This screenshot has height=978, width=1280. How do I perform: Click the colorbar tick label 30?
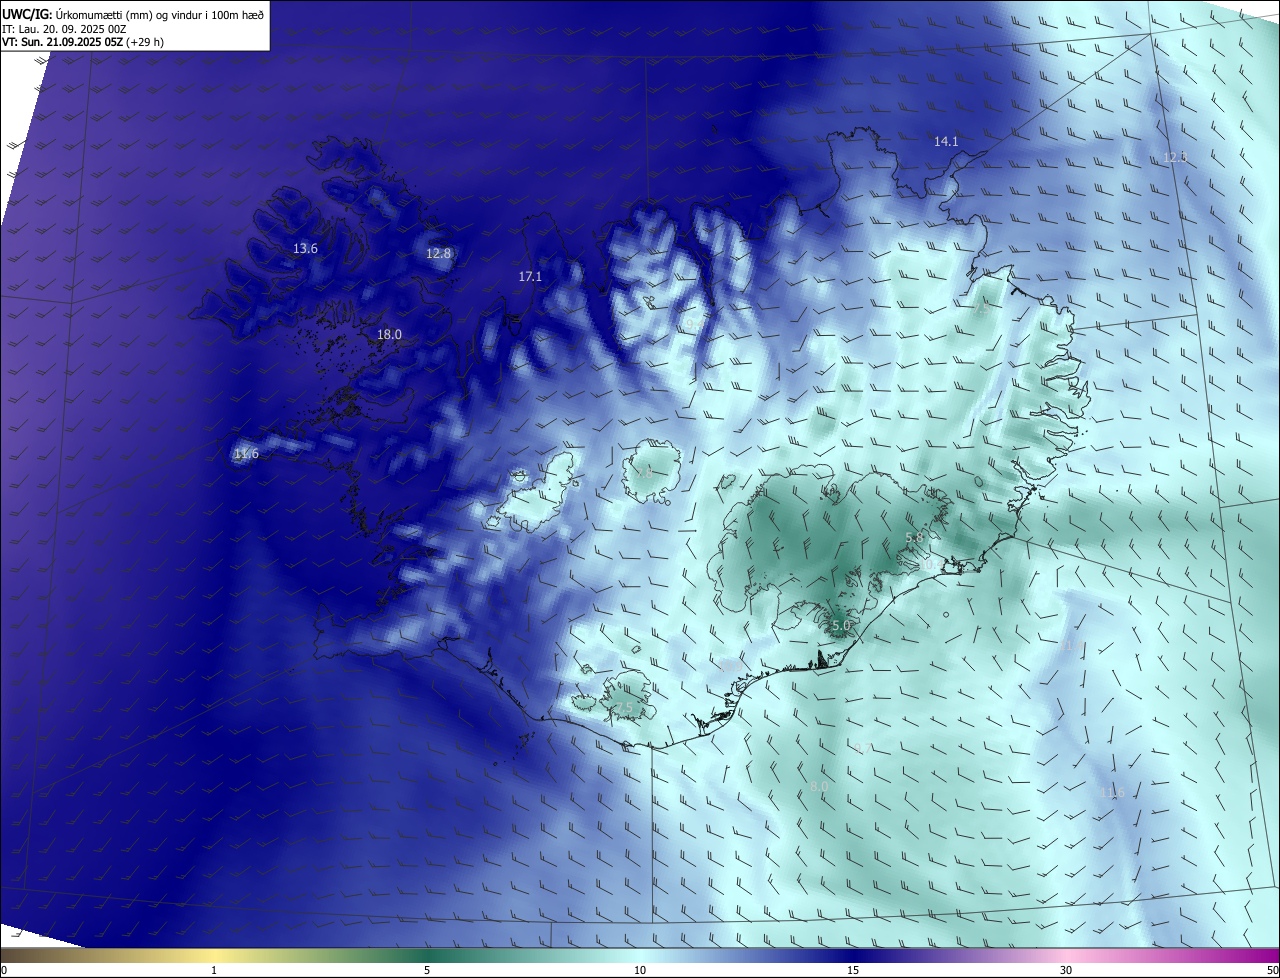(x=1066, y=970)
